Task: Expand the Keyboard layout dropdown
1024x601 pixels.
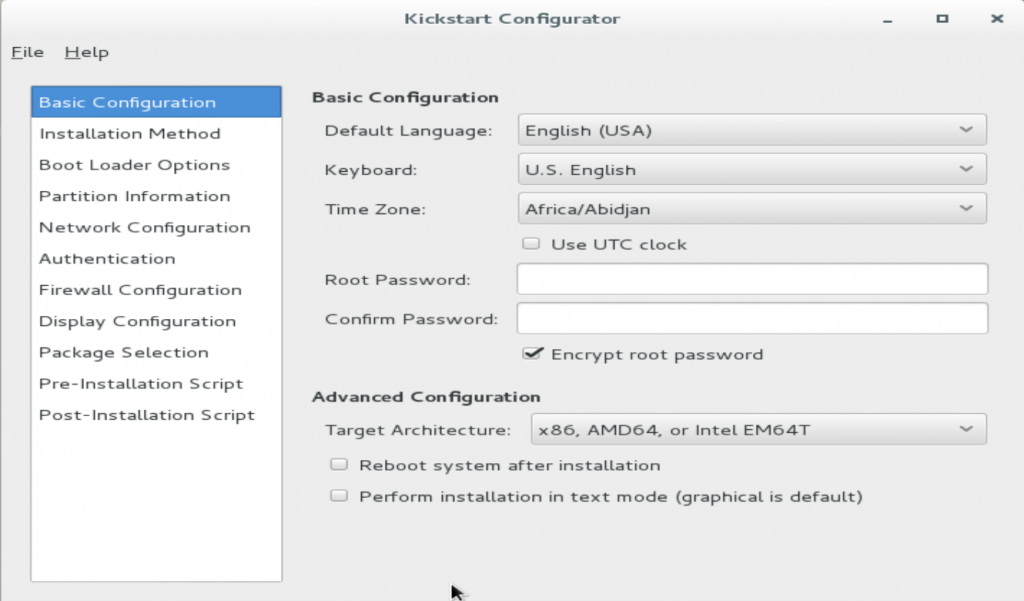Action: [x=752, y=169]
